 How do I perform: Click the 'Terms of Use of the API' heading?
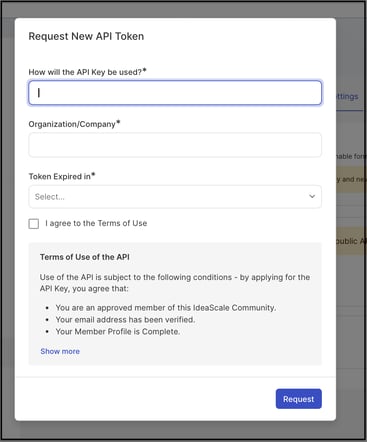click(85, 257)
